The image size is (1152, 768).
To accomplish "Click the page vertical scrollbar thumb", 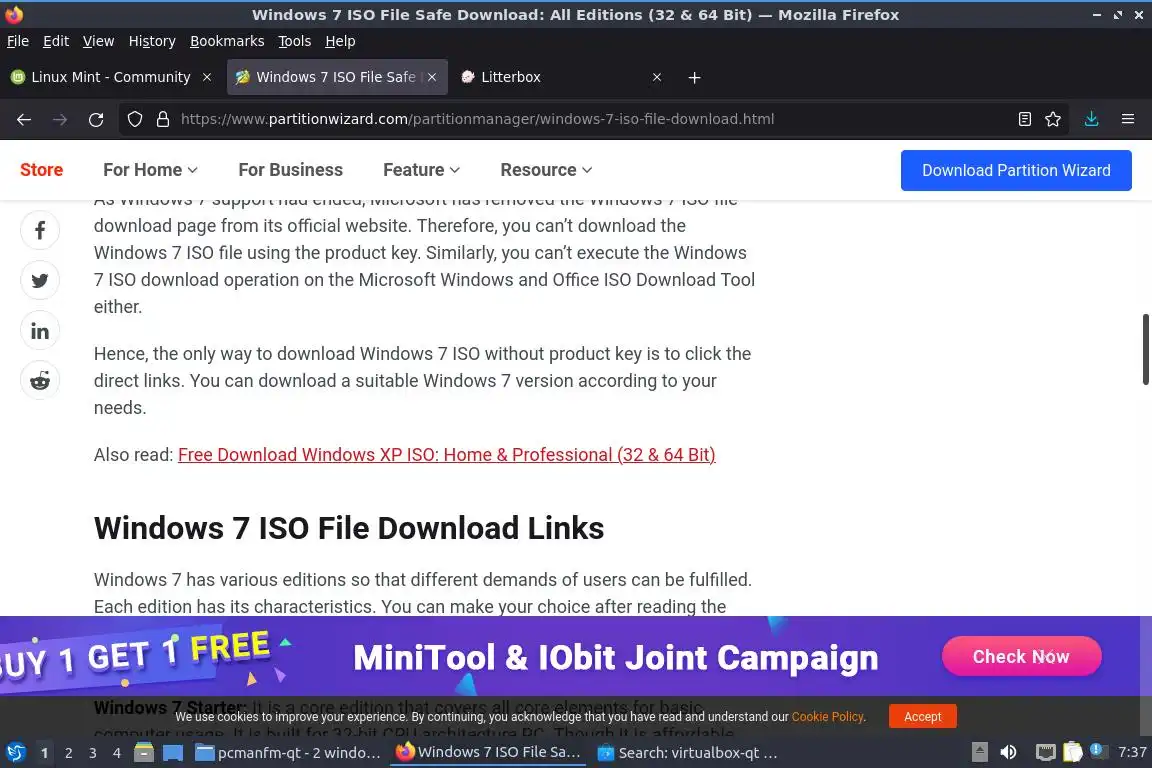I will (x=1145, y=349).
